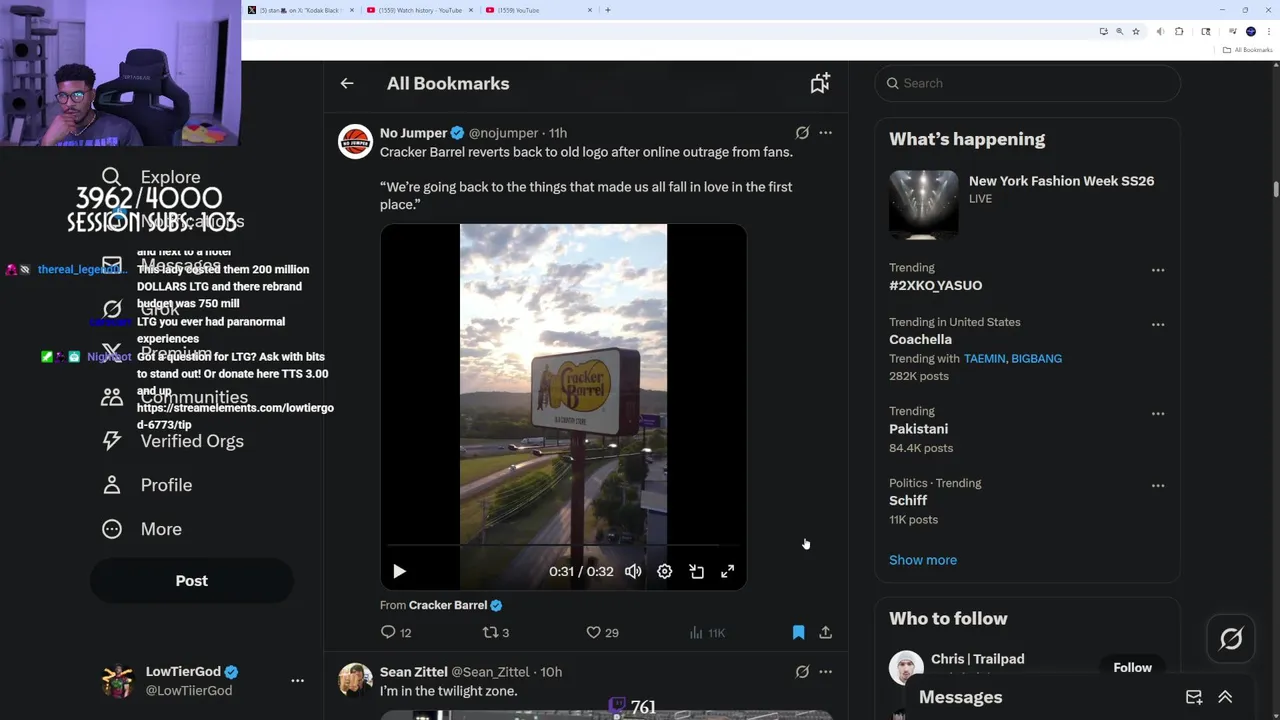Open the Chrome profile avatar
This screenshot has width=1280, height=720.
(x=1250, y=31)
